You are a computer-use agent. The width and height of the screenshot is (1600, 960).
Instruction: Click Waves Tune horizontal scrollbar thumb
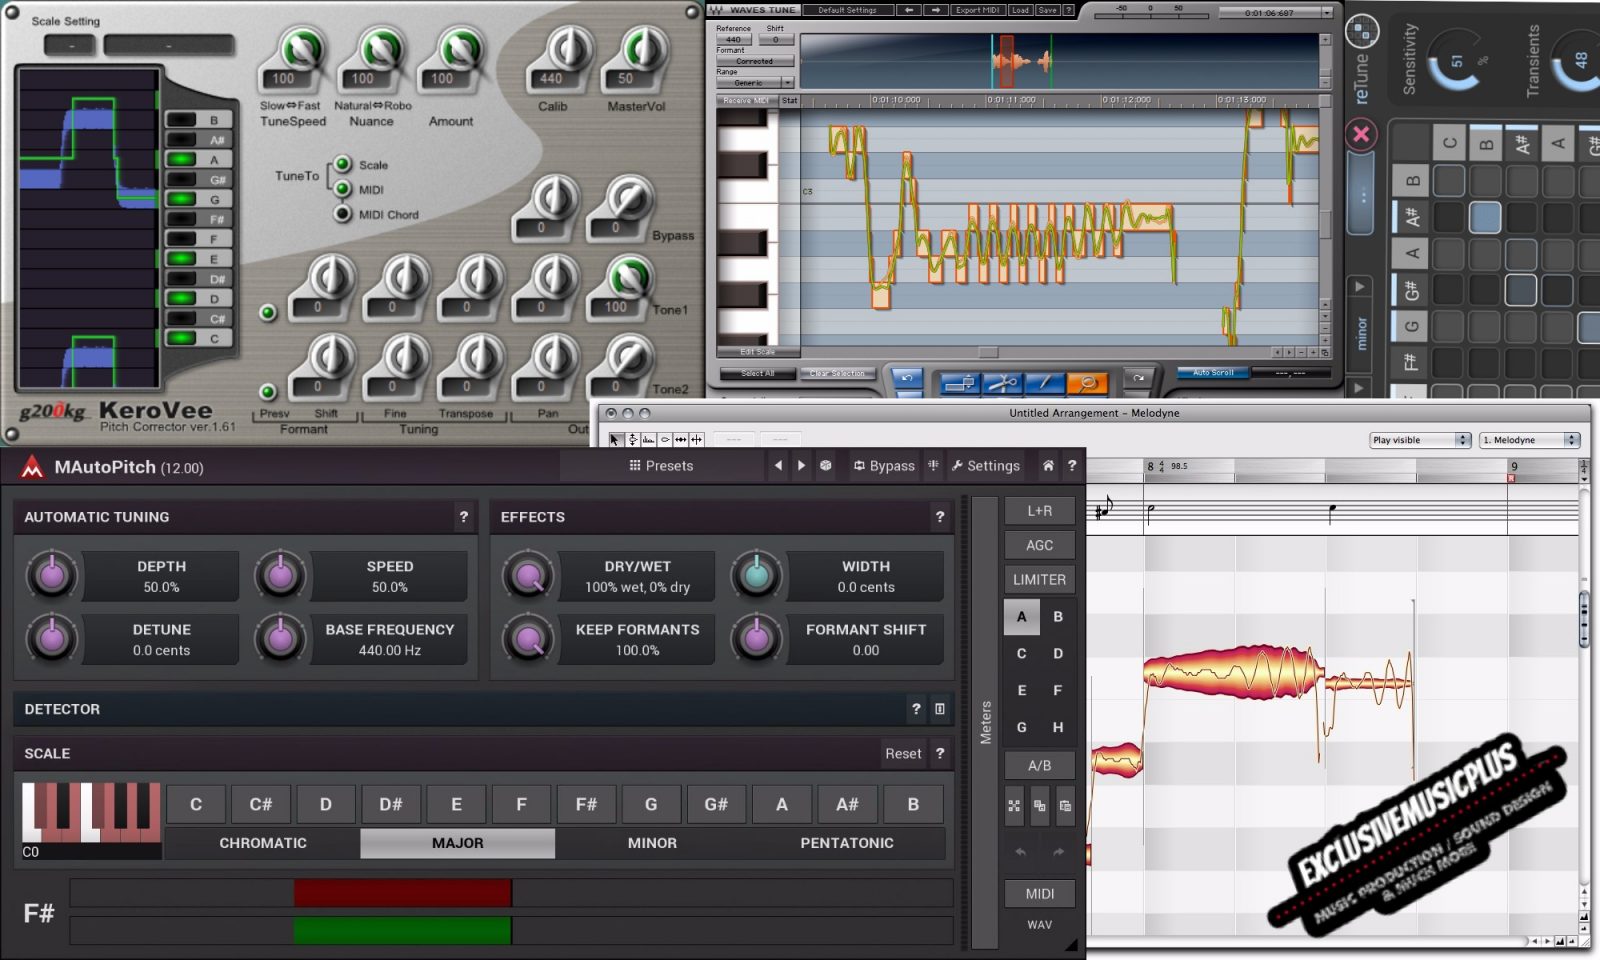coord(988,352)
